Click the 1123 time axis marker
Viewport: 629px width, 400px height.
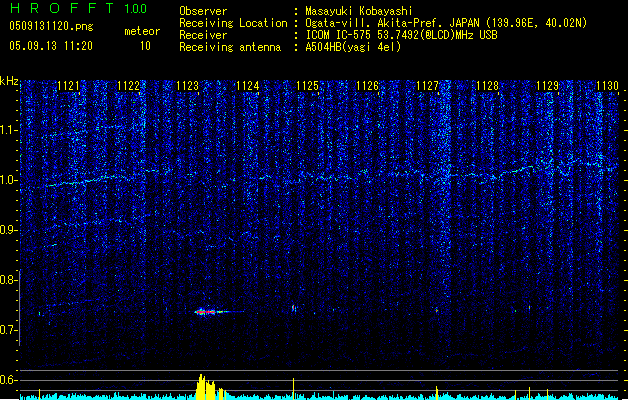pos(187,86)
